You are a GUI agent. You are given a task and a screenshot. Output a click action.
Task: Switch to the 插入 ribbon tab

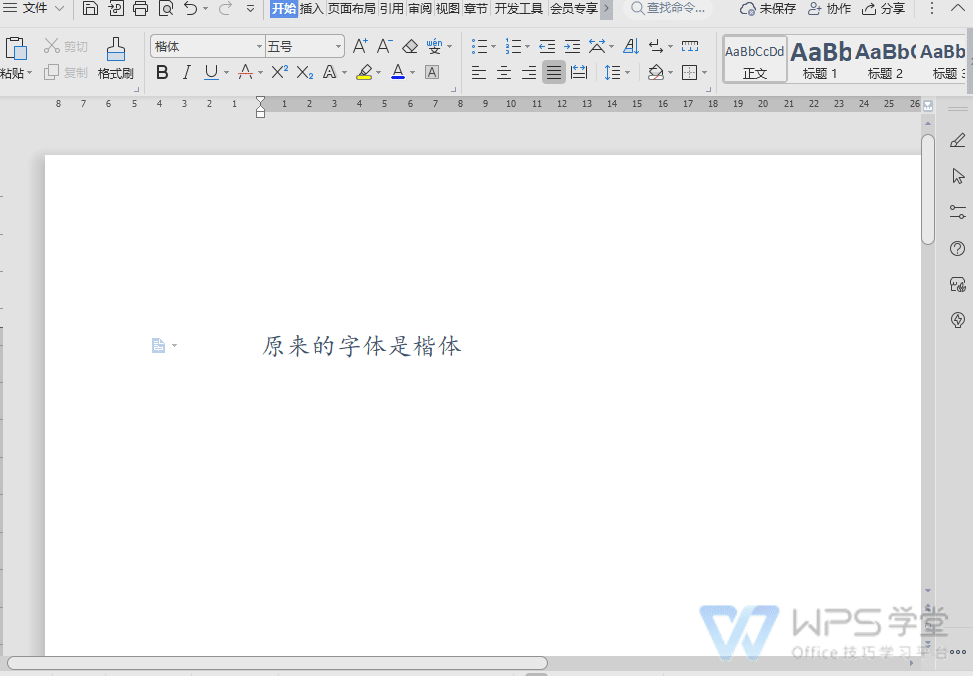[x=313, y=7]
